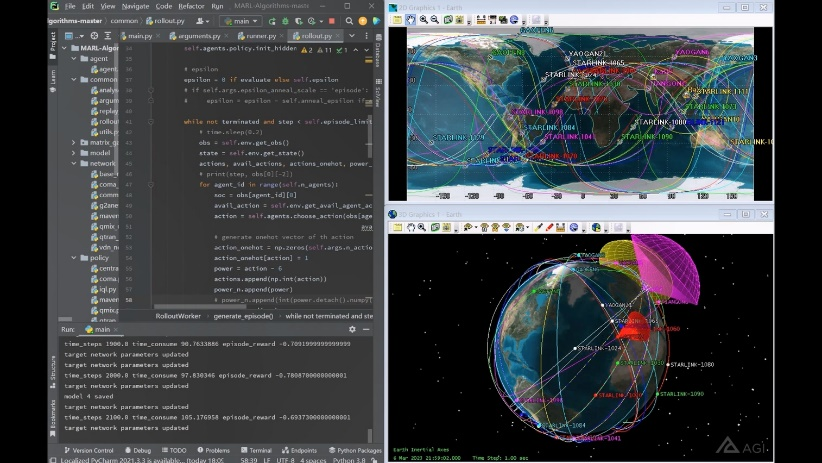The image size is (822, 463).
Task: Open the Navigate menu
Action: [x=135, y=6]
